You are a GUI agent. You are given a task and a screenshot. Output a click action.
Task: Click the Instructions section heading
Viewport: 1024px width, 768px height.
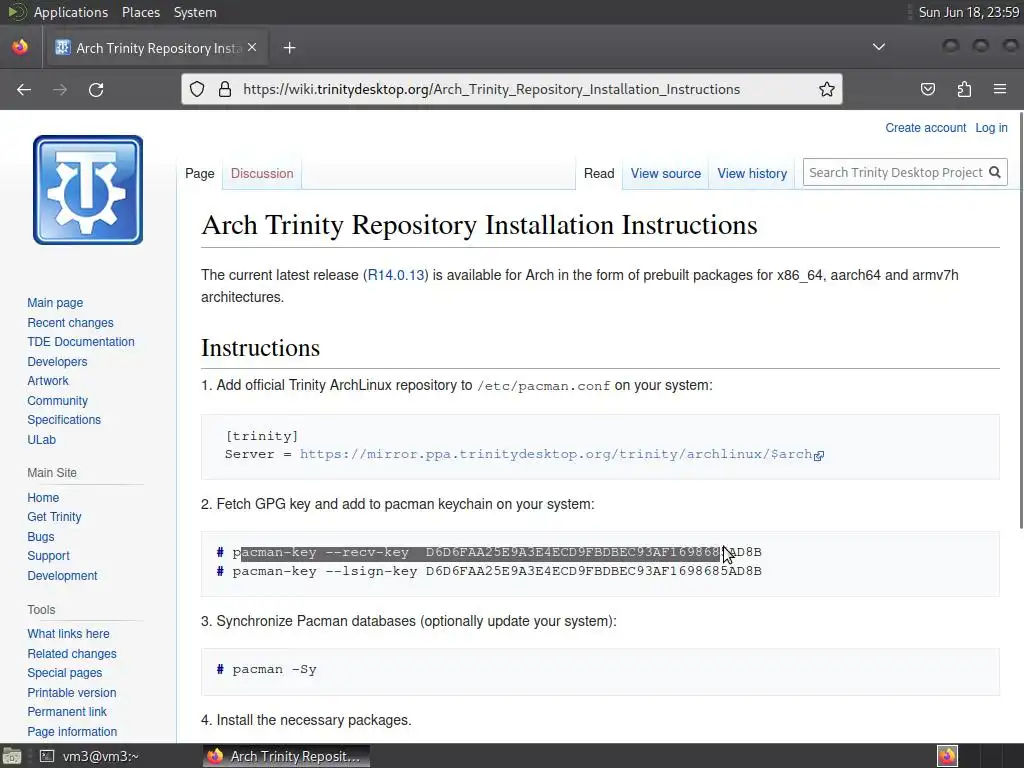click(x=261, y=348)
